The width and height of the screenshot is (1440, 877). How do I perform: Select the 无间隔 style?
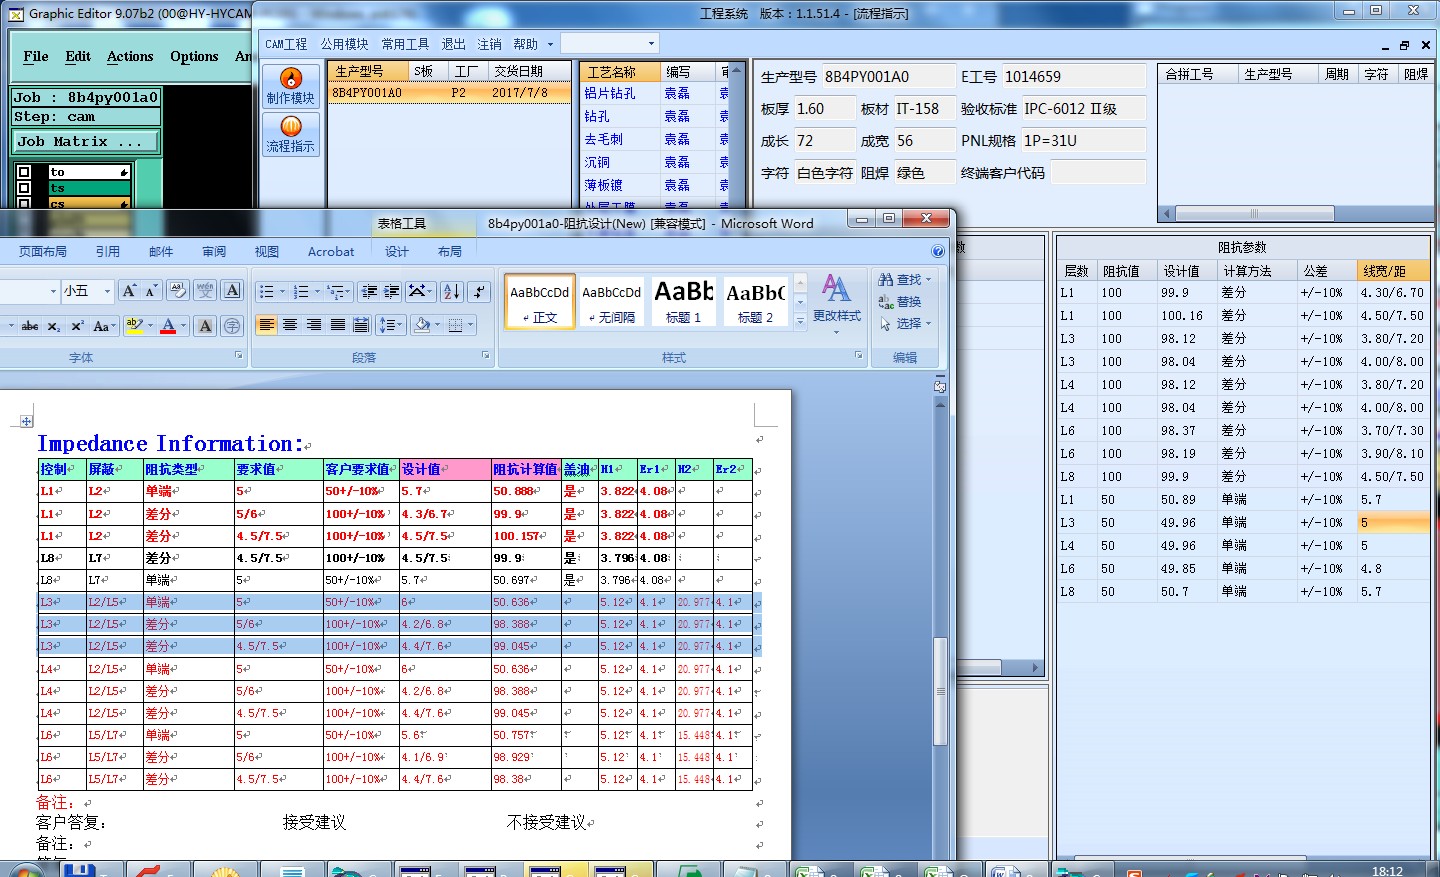[611, 301]
